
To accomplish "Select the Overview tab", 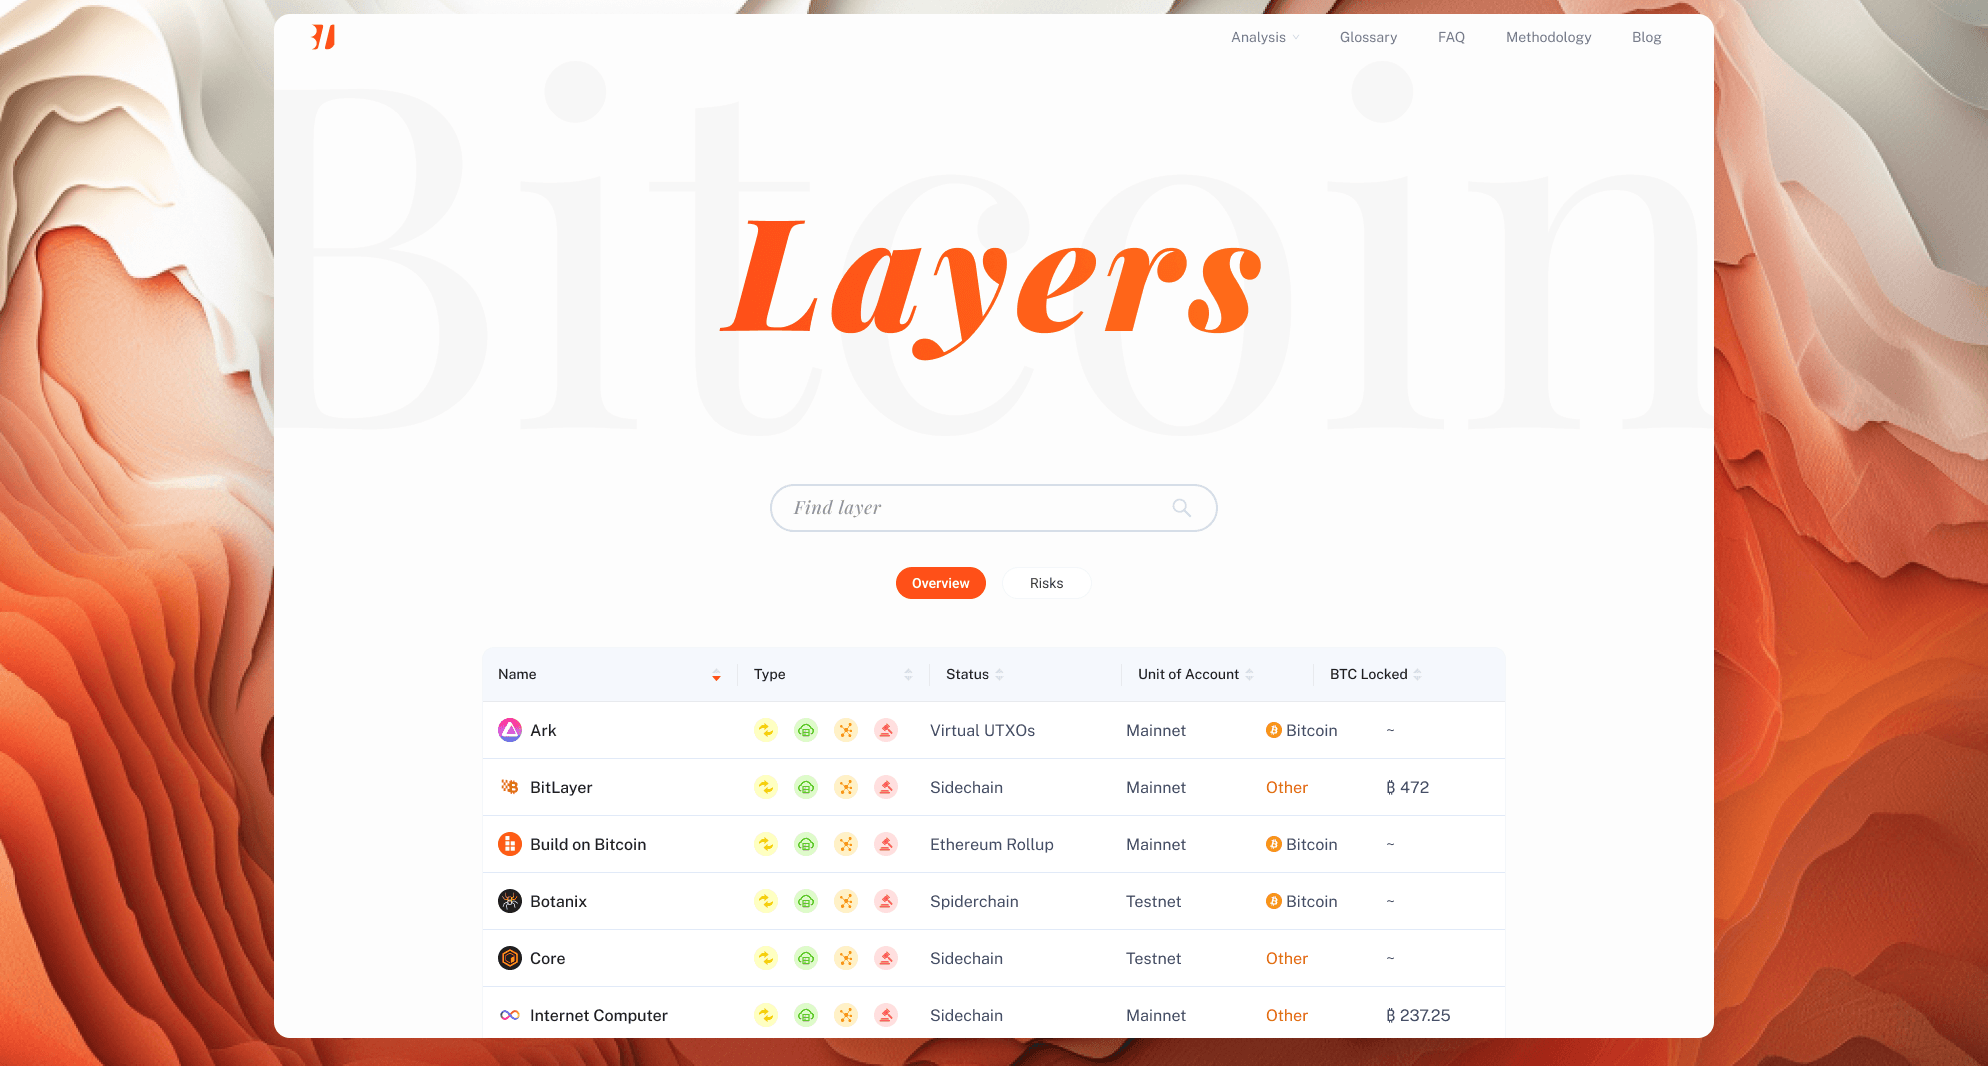I will click(940, 583).
